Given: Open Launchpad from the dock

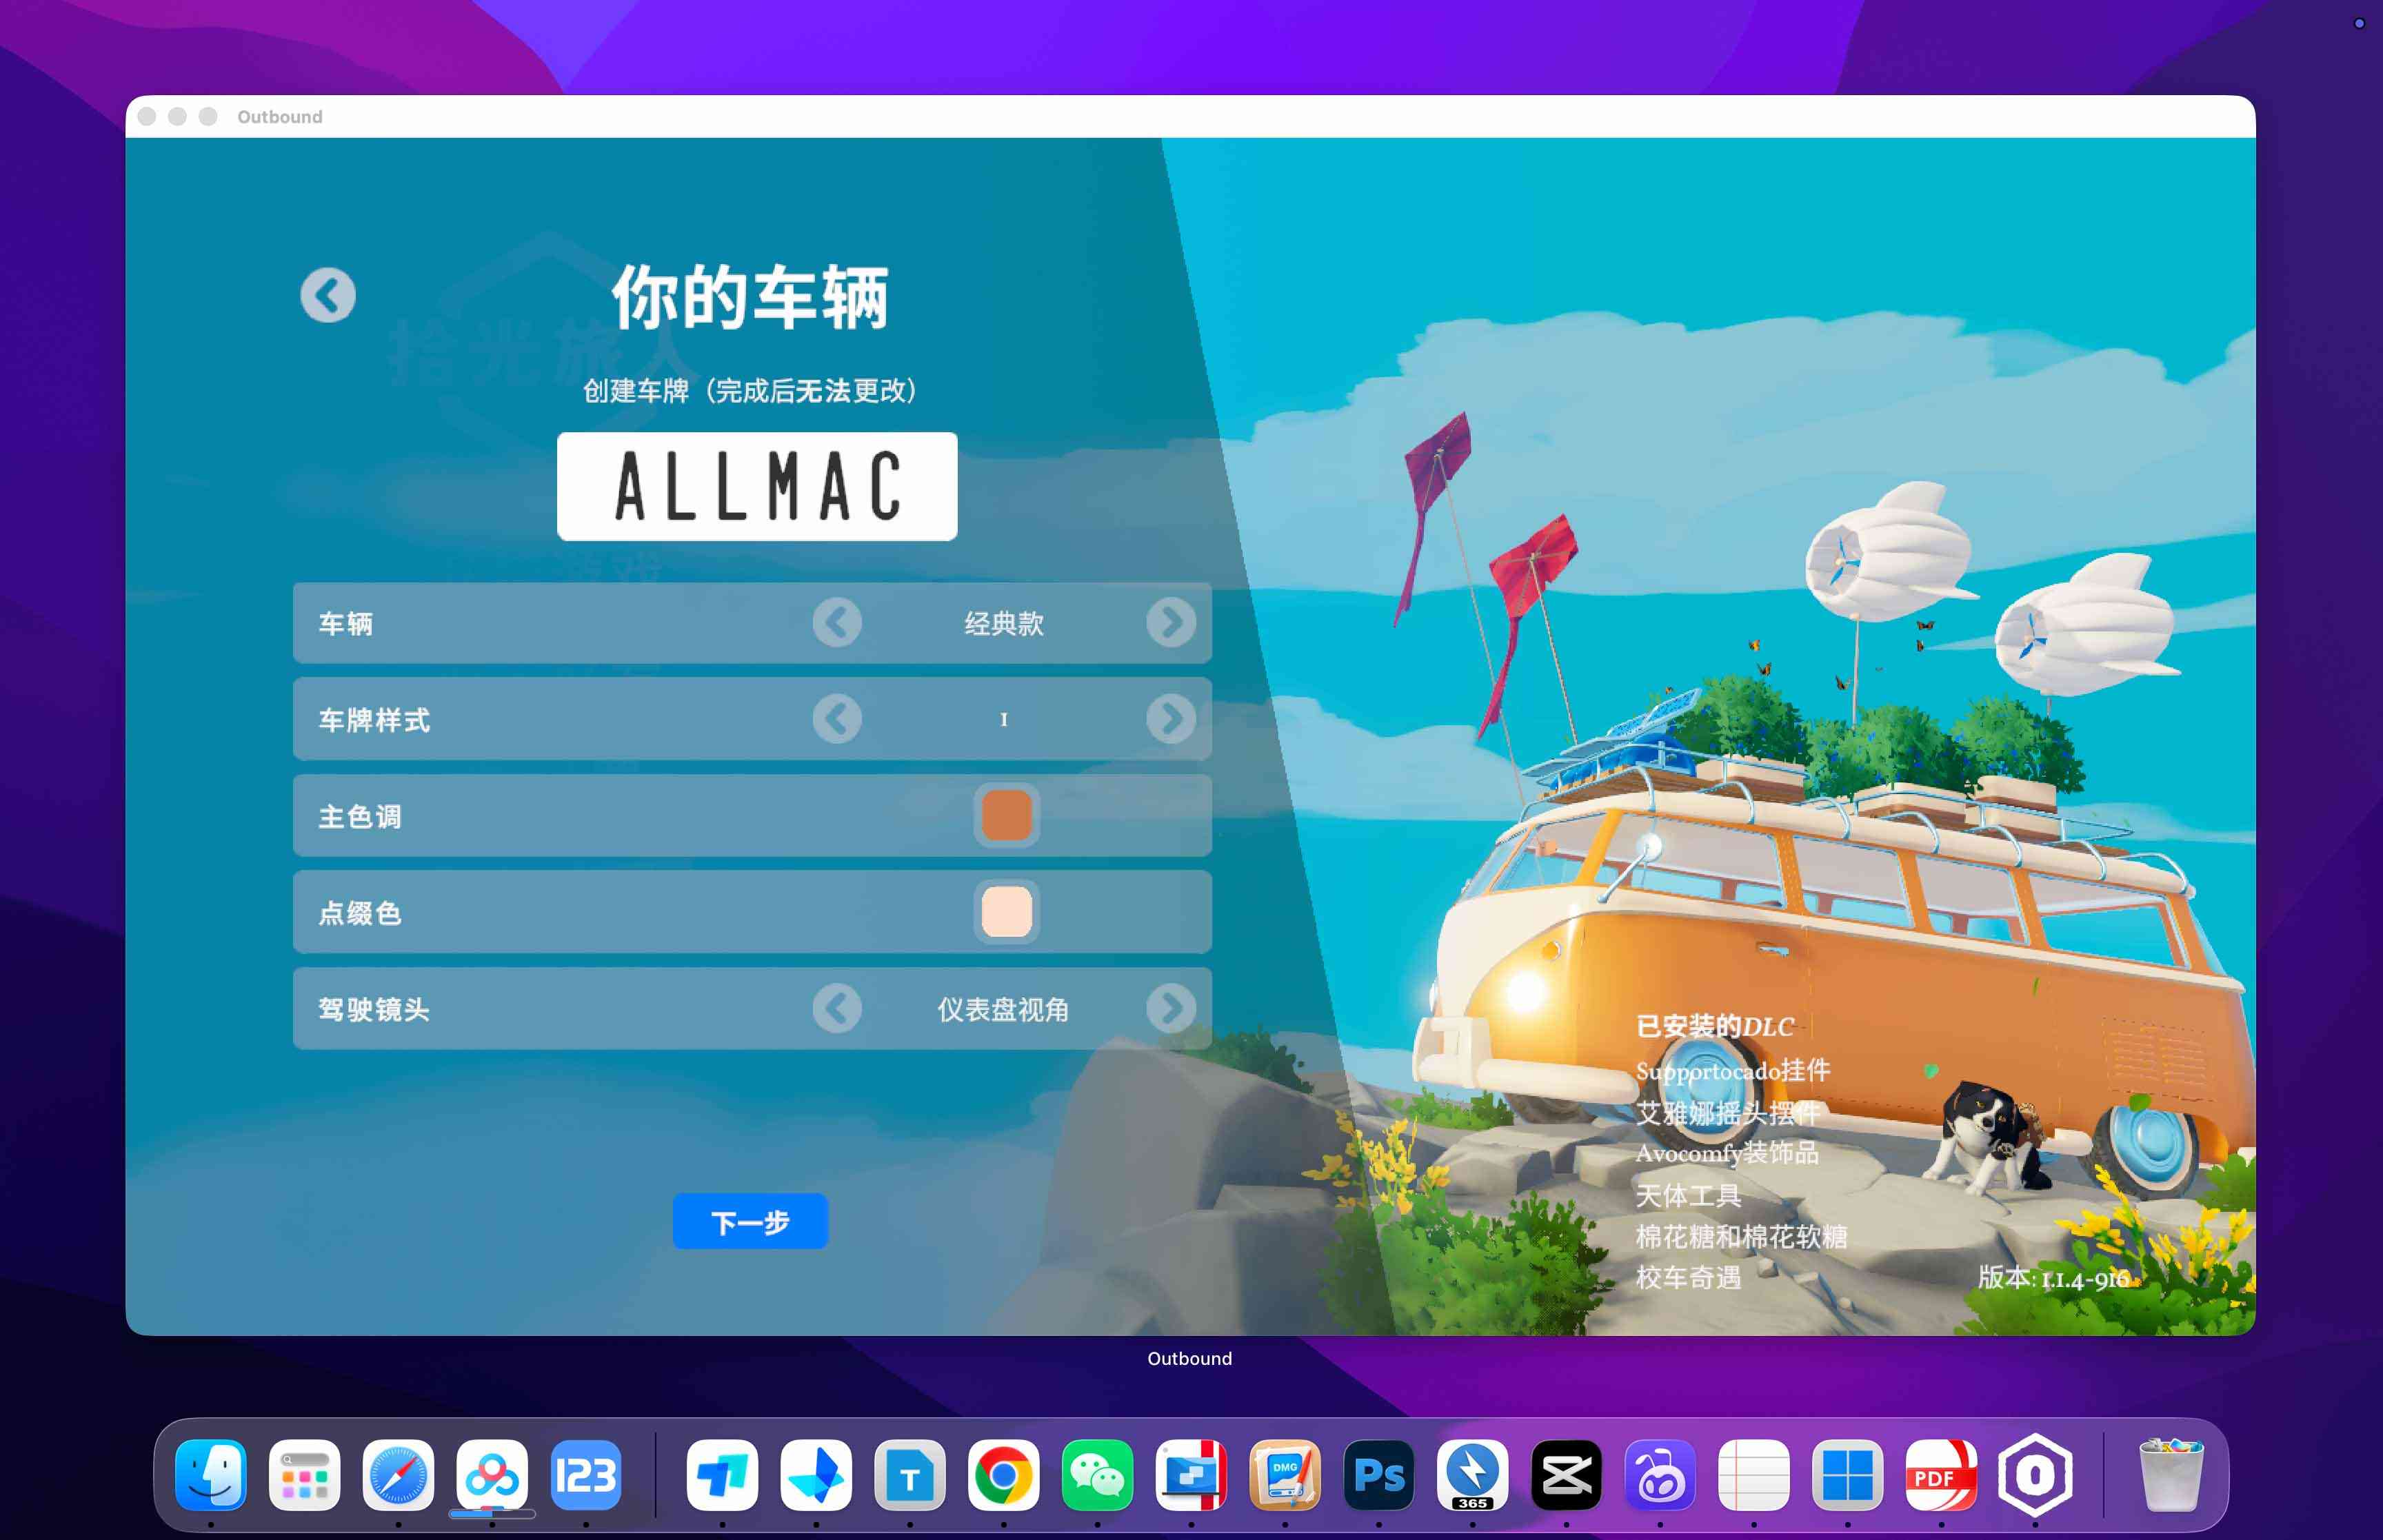Looking at the screenshot, I should (x=305, y=1475).
